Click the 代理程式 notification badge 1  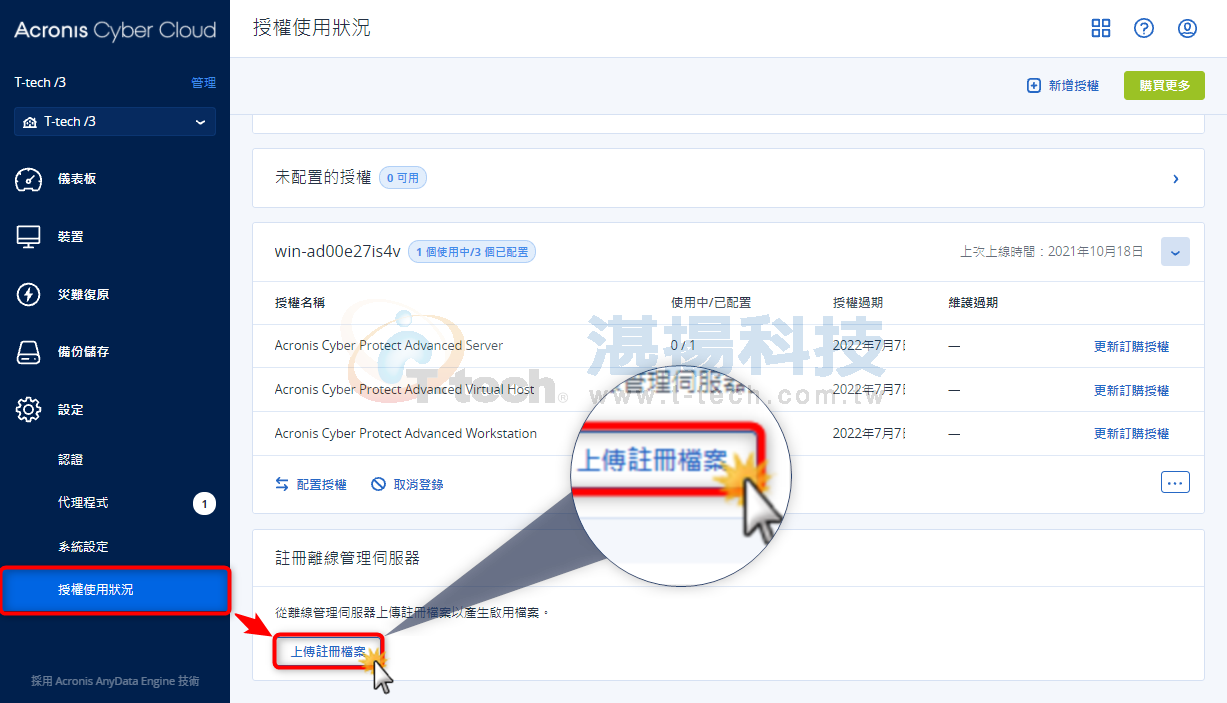(204, 504)
